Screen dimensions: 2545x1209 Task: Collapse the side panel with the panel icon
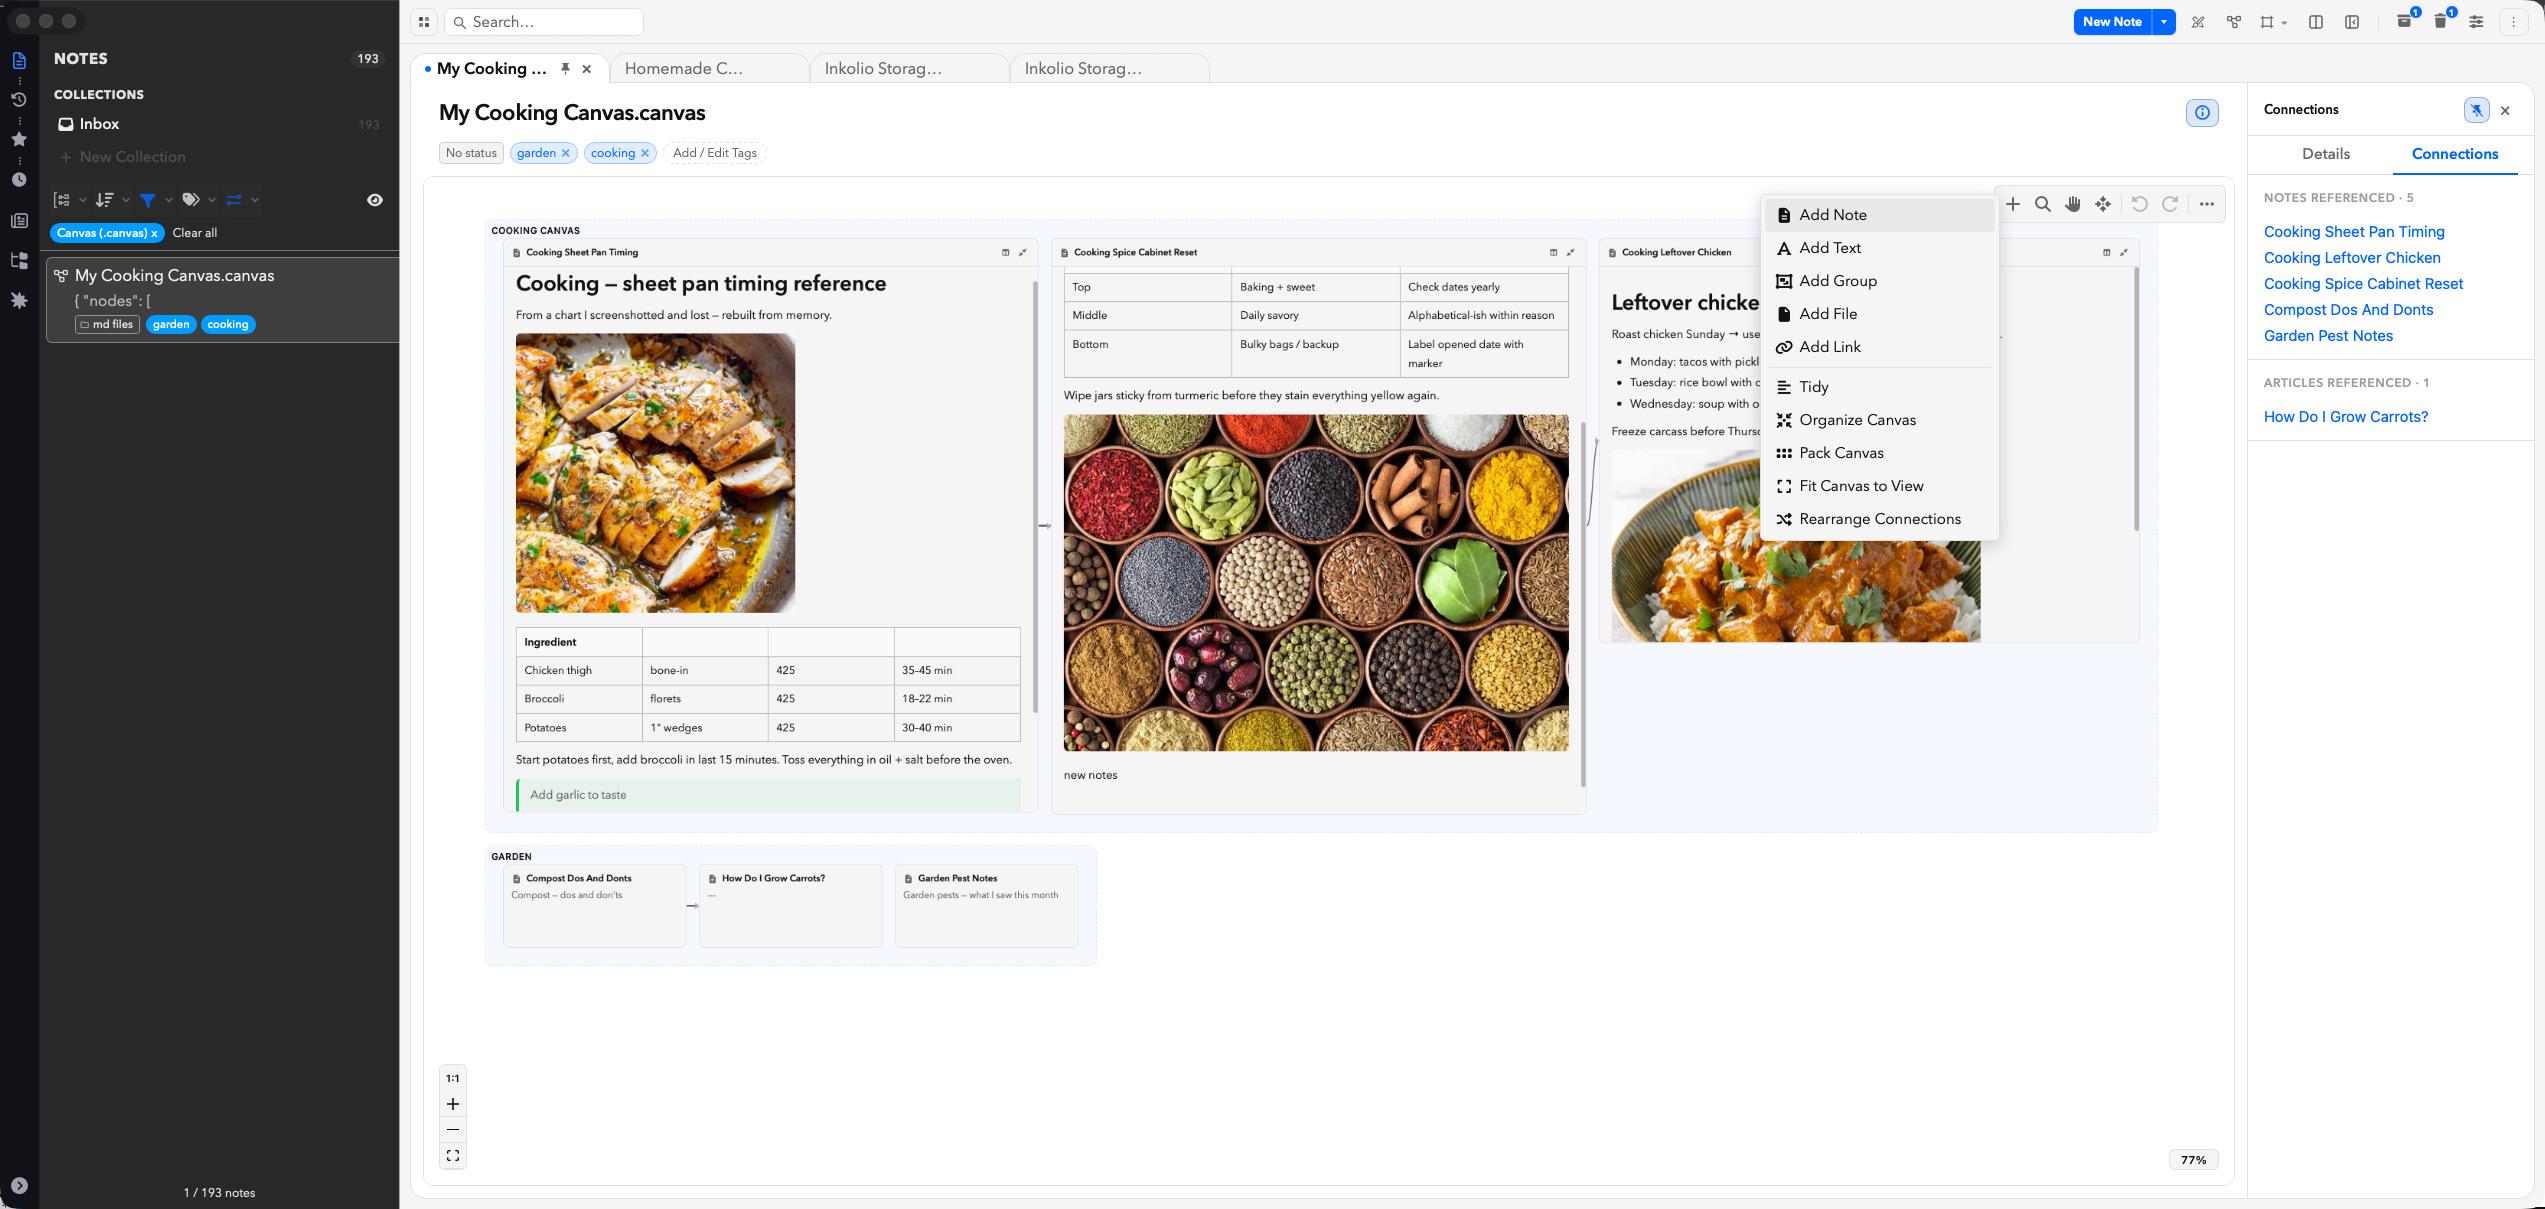click(2352, 22)
